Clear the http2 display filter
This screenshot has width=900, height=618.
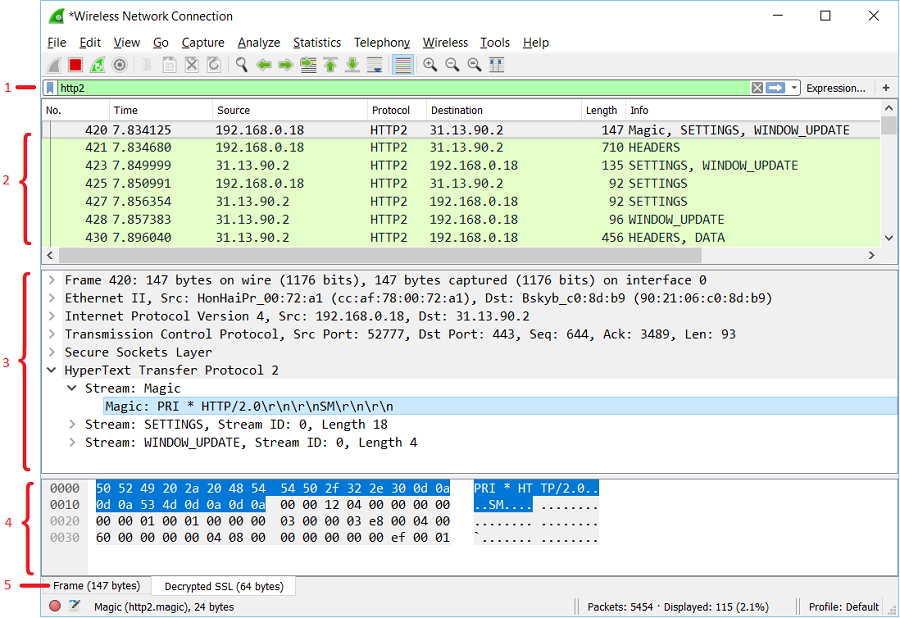coord(757,87)
